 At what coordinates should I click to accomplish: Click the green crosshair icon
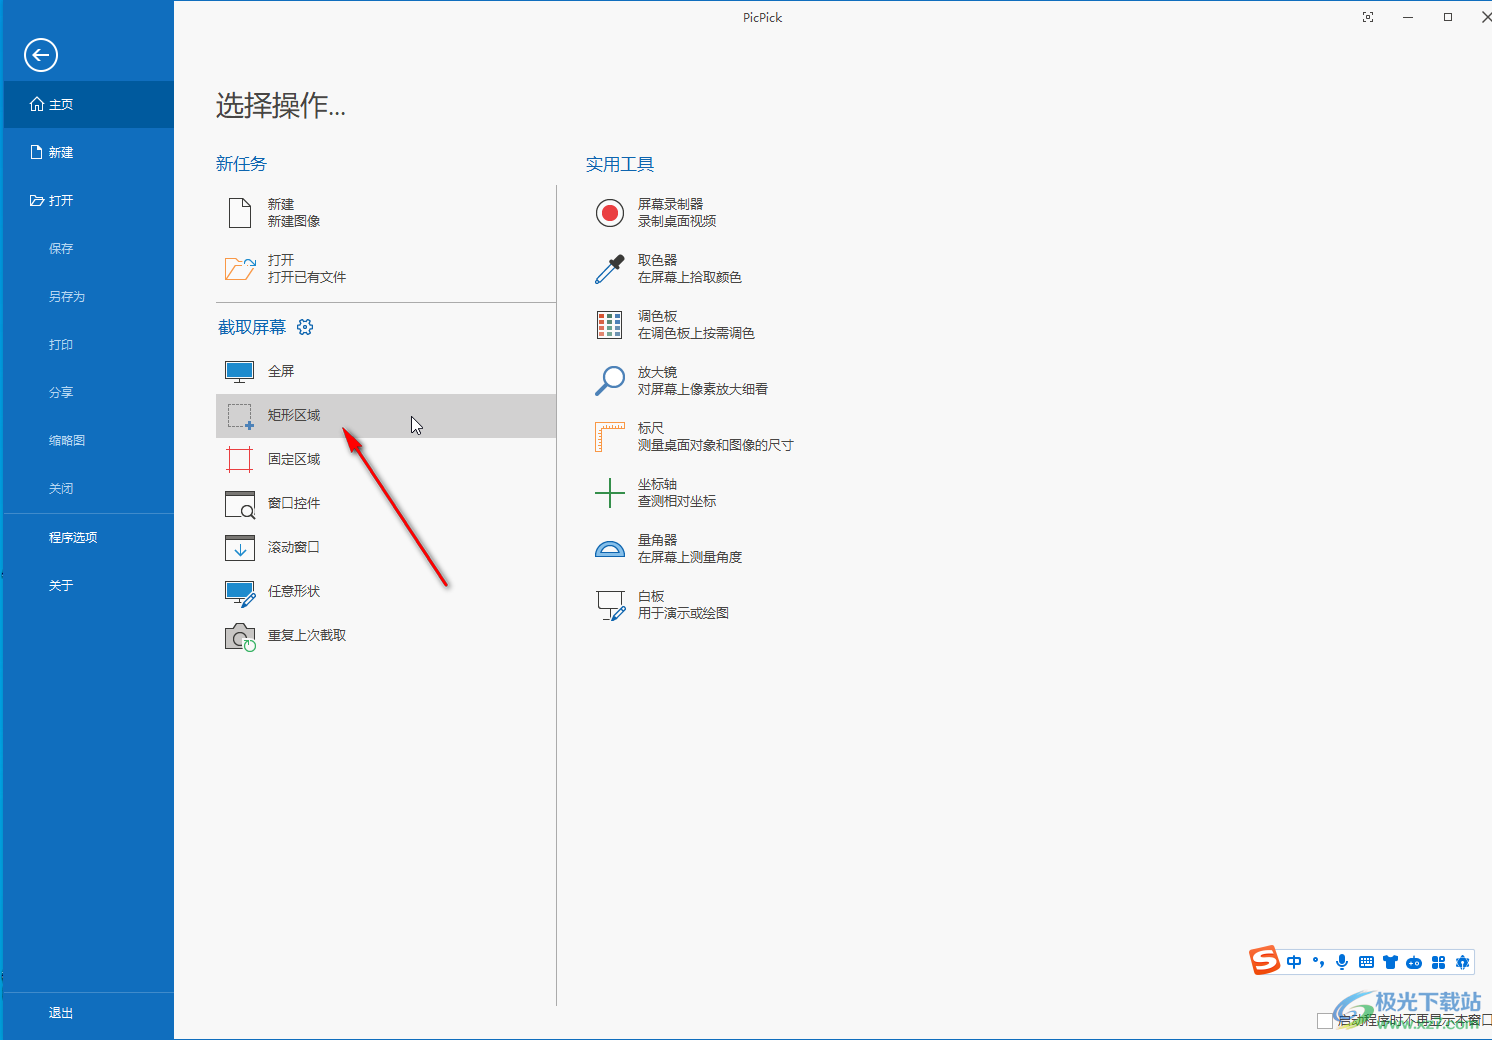610,493
